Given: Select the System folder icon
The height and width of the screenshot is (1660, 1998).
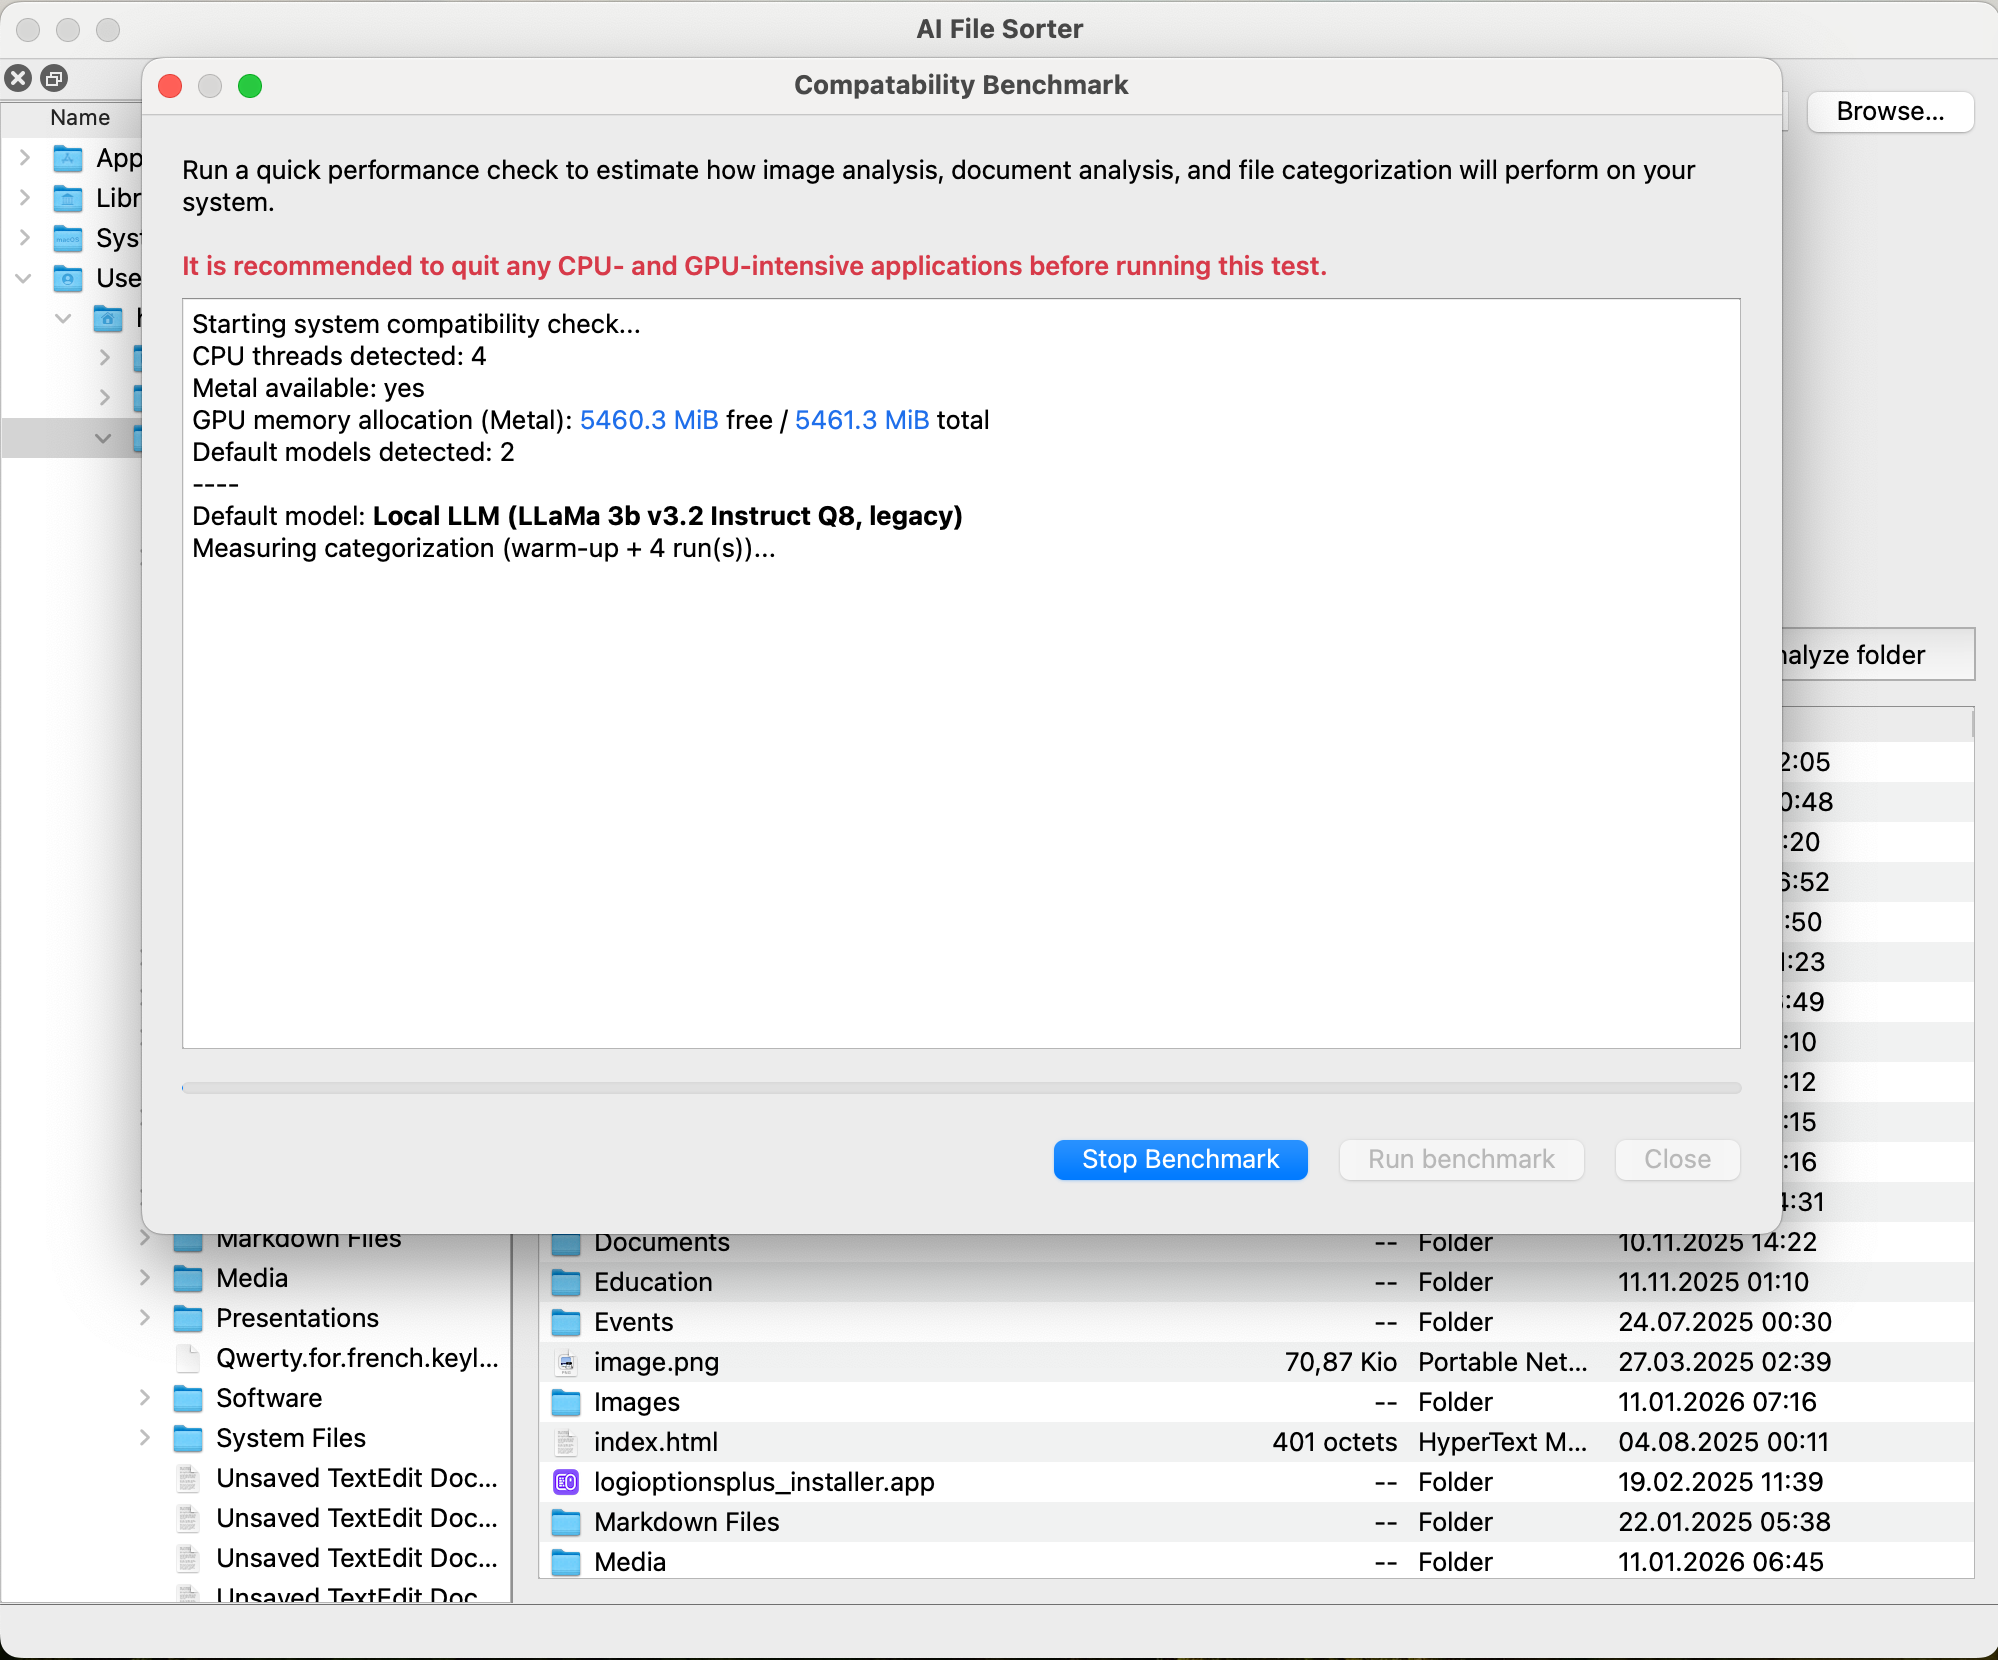Looking at the screenshot, I should pyautogui.click(x=68, y=238).
